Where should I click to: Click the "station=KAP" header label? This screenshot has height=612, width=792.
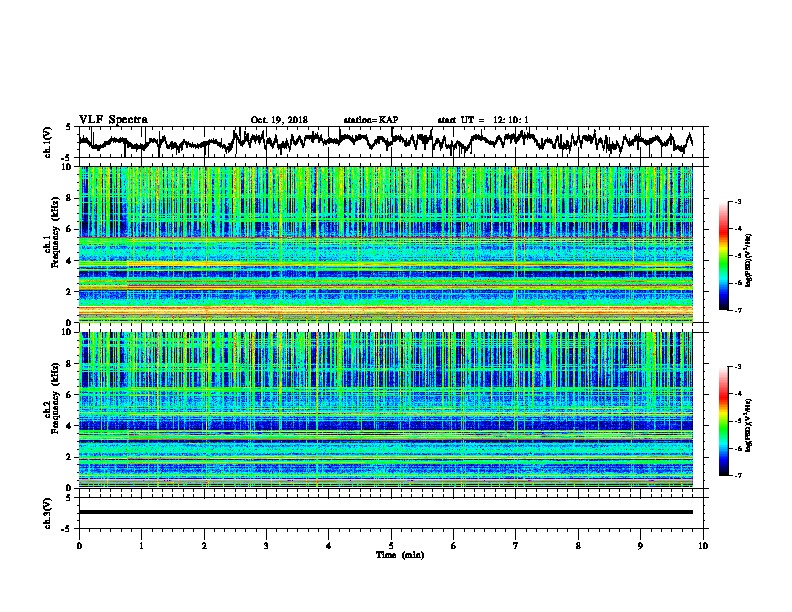[x=371, y=120]
